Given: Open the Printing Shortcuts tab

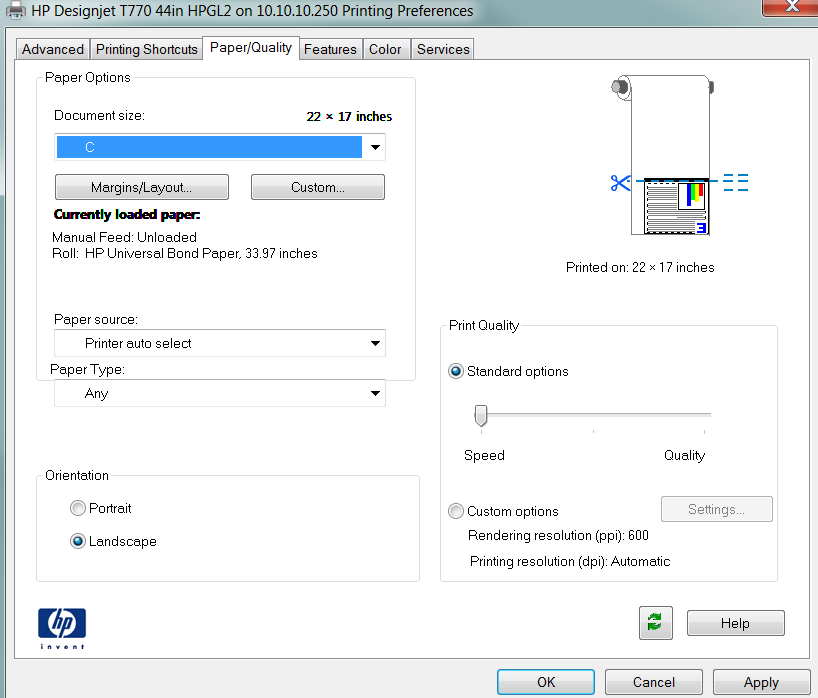Looking at the screenshot, I should point(147,49).
